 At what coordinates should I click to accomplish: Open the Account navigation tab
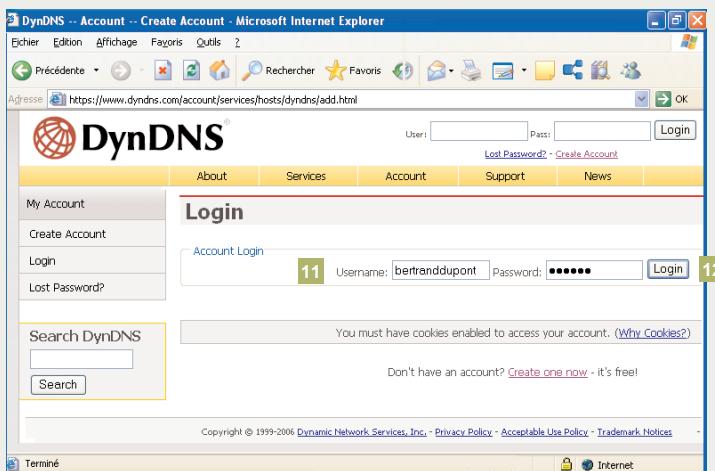[x=405, y=176]
